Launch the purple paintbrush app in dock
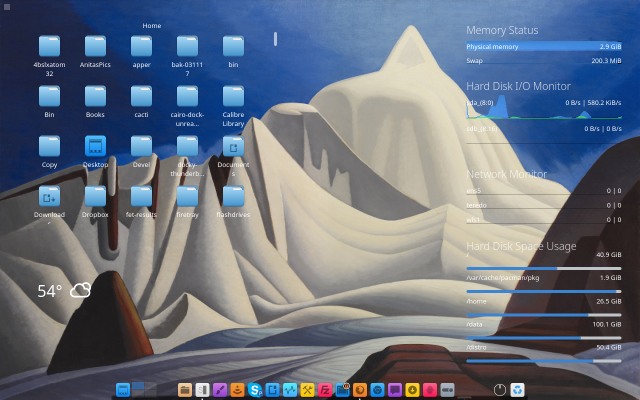 pyautogui.click(x=220, y=390)
